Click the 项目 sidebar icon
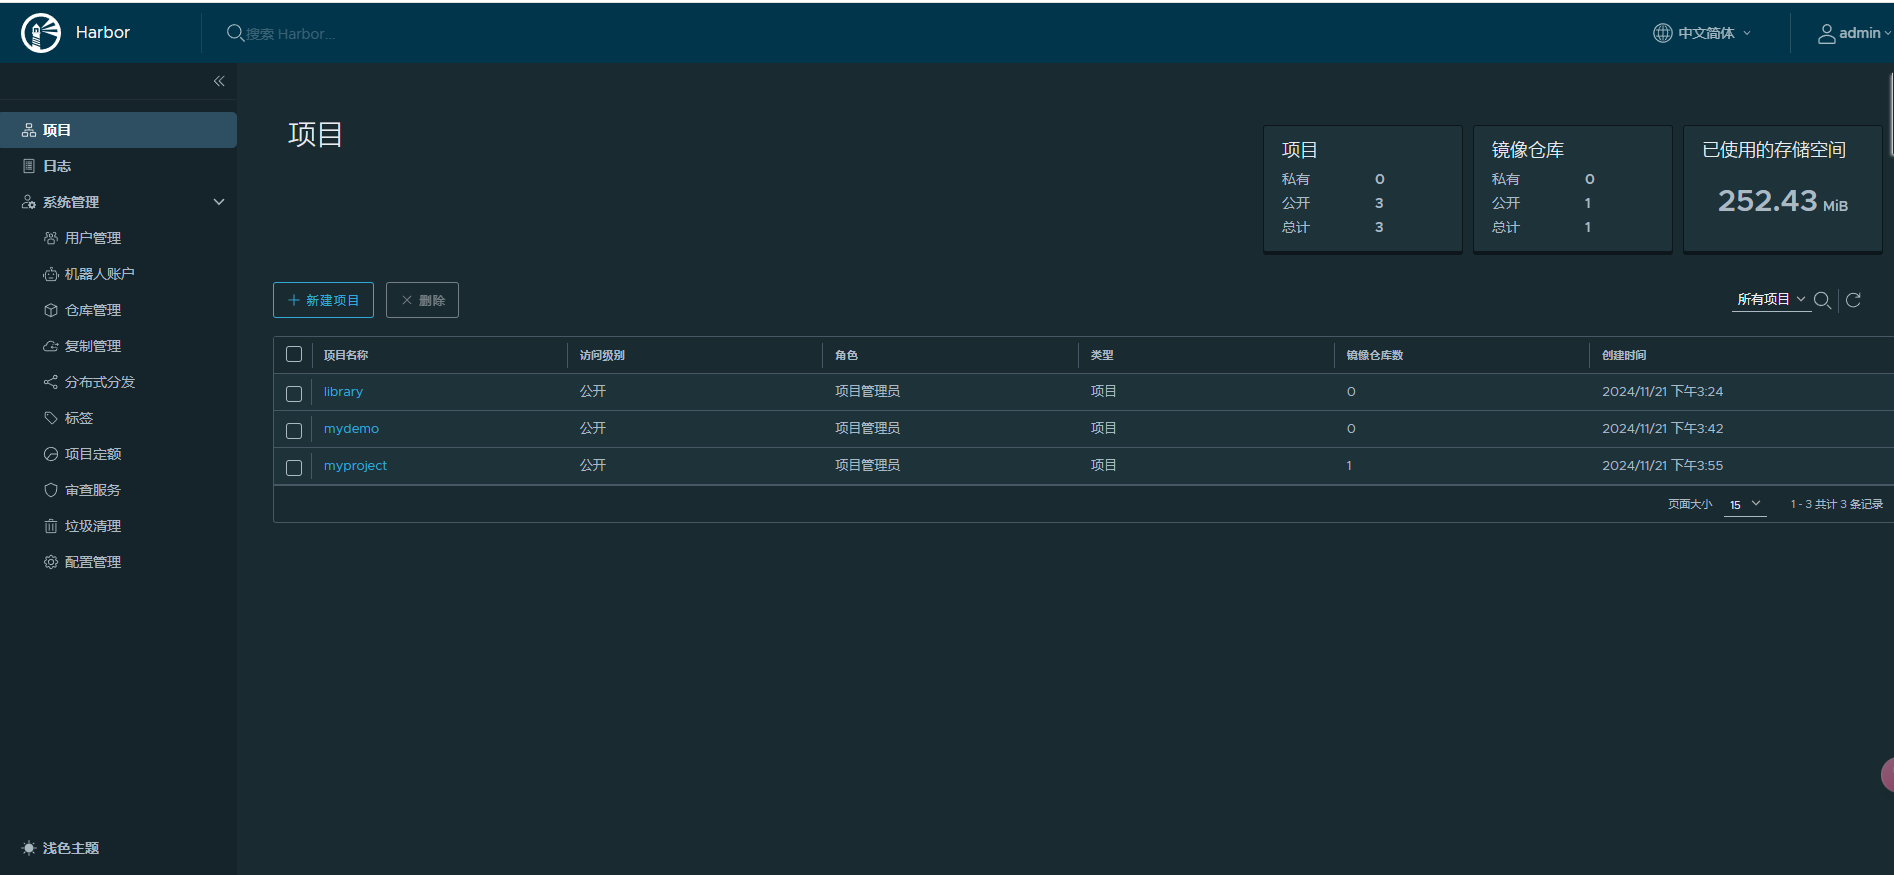The image size is (1894, 875). [29, 130]
